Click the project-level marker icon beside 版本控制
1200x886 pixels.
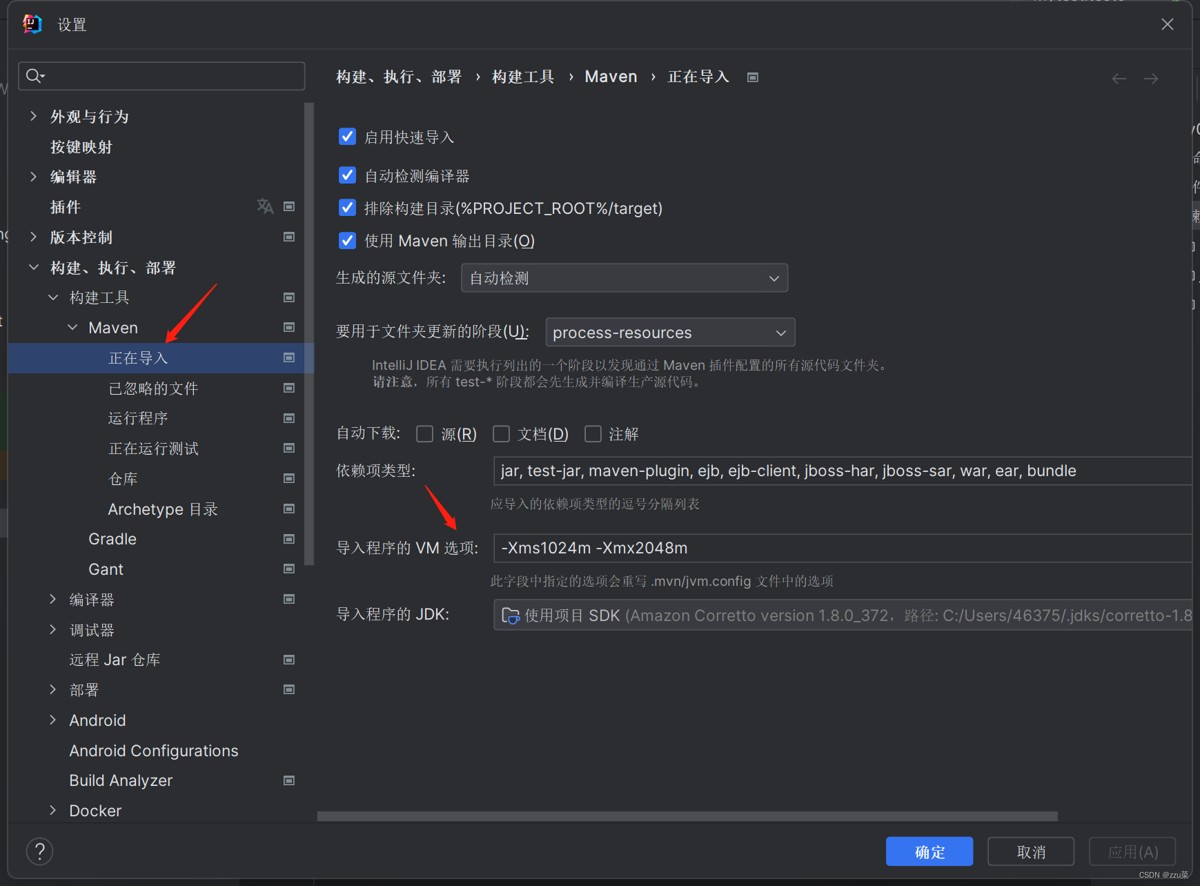pos(289,237)
